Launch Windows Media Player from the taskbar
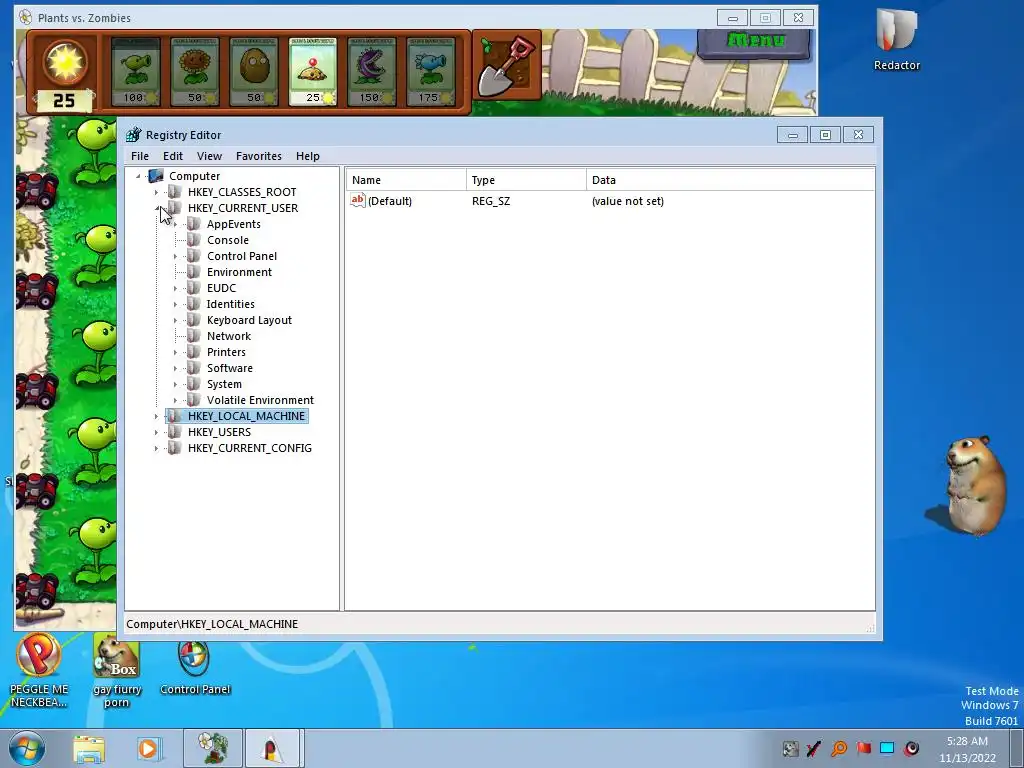 148,749
